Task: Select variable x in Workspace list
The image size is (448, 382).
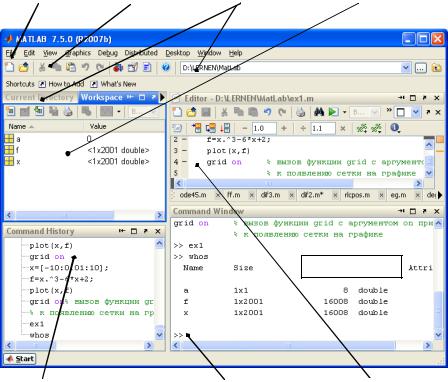Action: pyautogui.click(x=84, y=161)
